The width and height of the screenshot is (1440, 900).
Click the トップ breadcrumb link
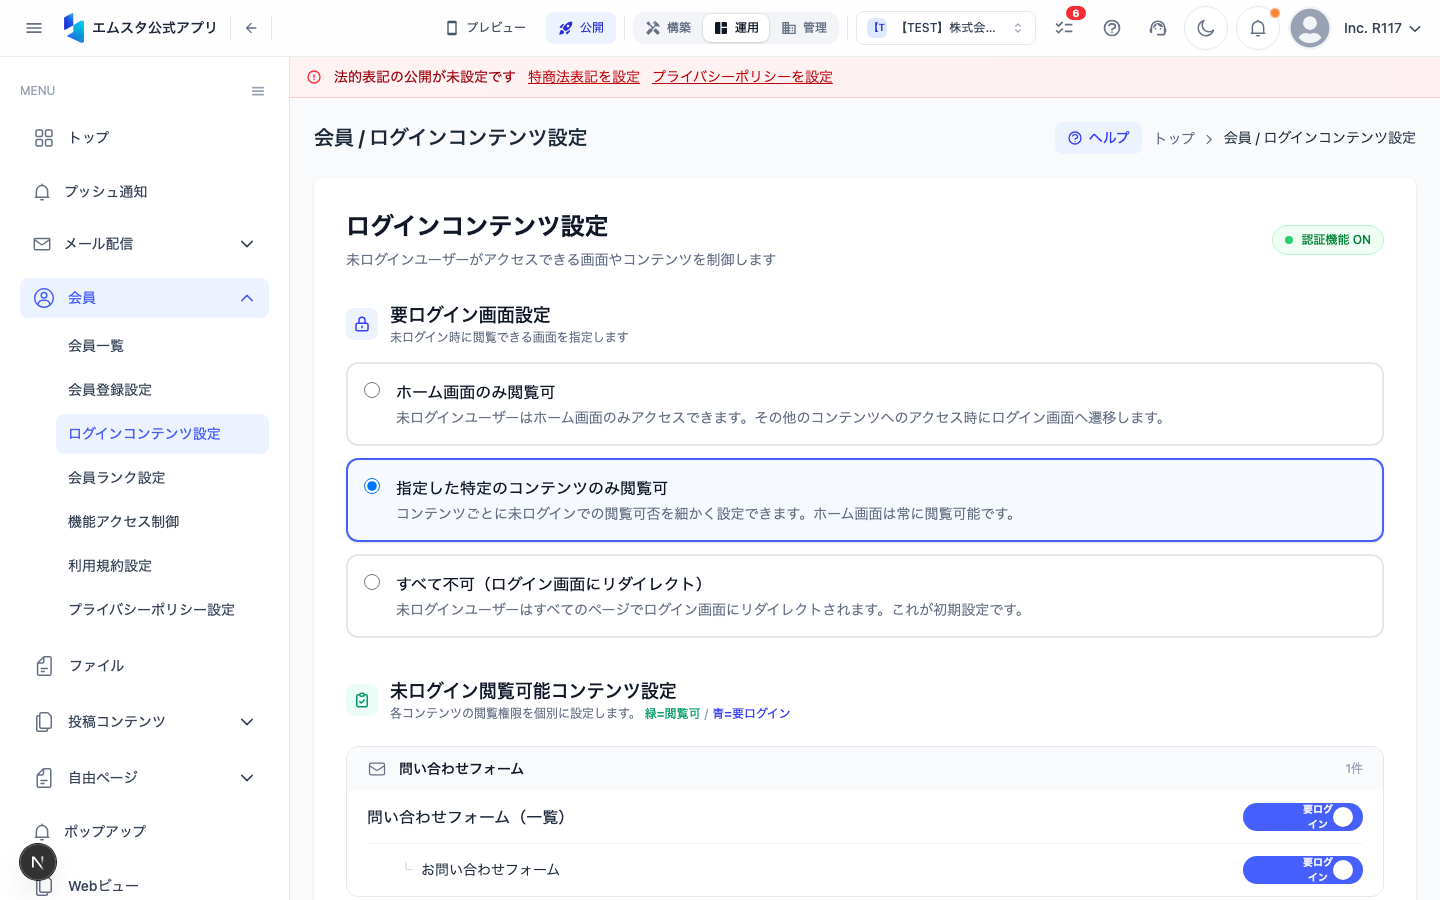coord(1174,138)
